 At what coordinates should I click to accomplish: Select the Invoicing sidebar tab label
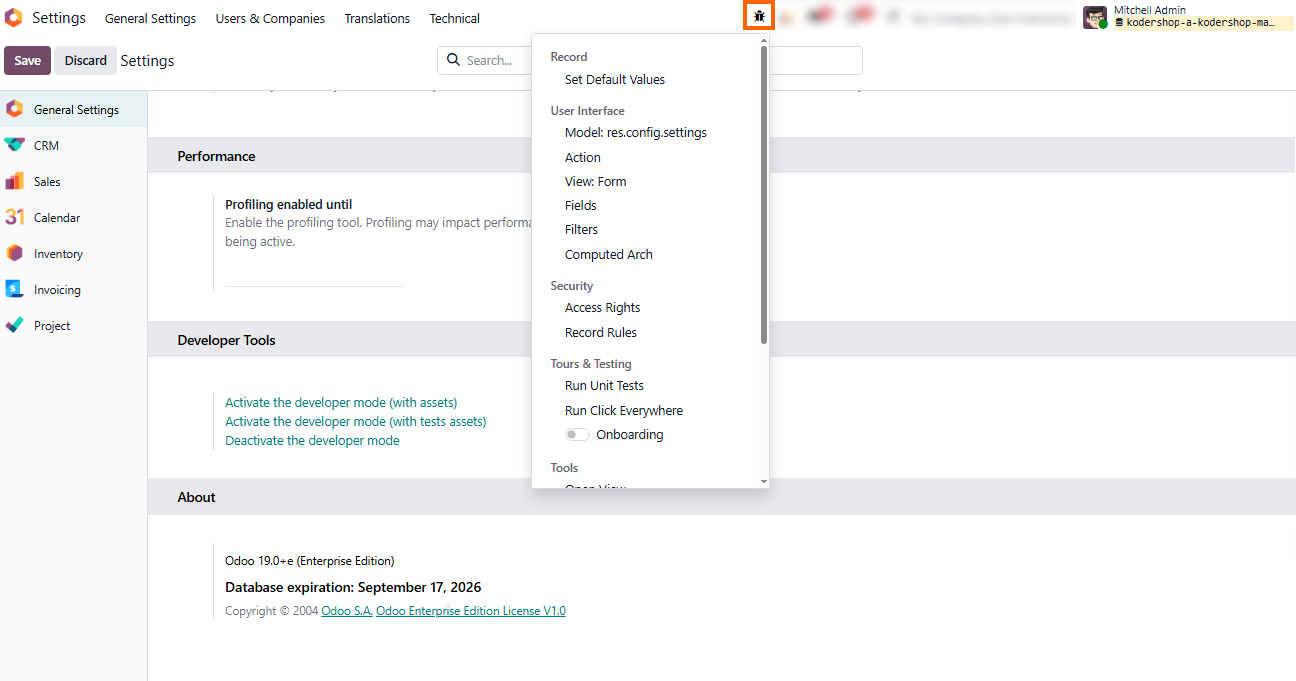pos(57,290)
